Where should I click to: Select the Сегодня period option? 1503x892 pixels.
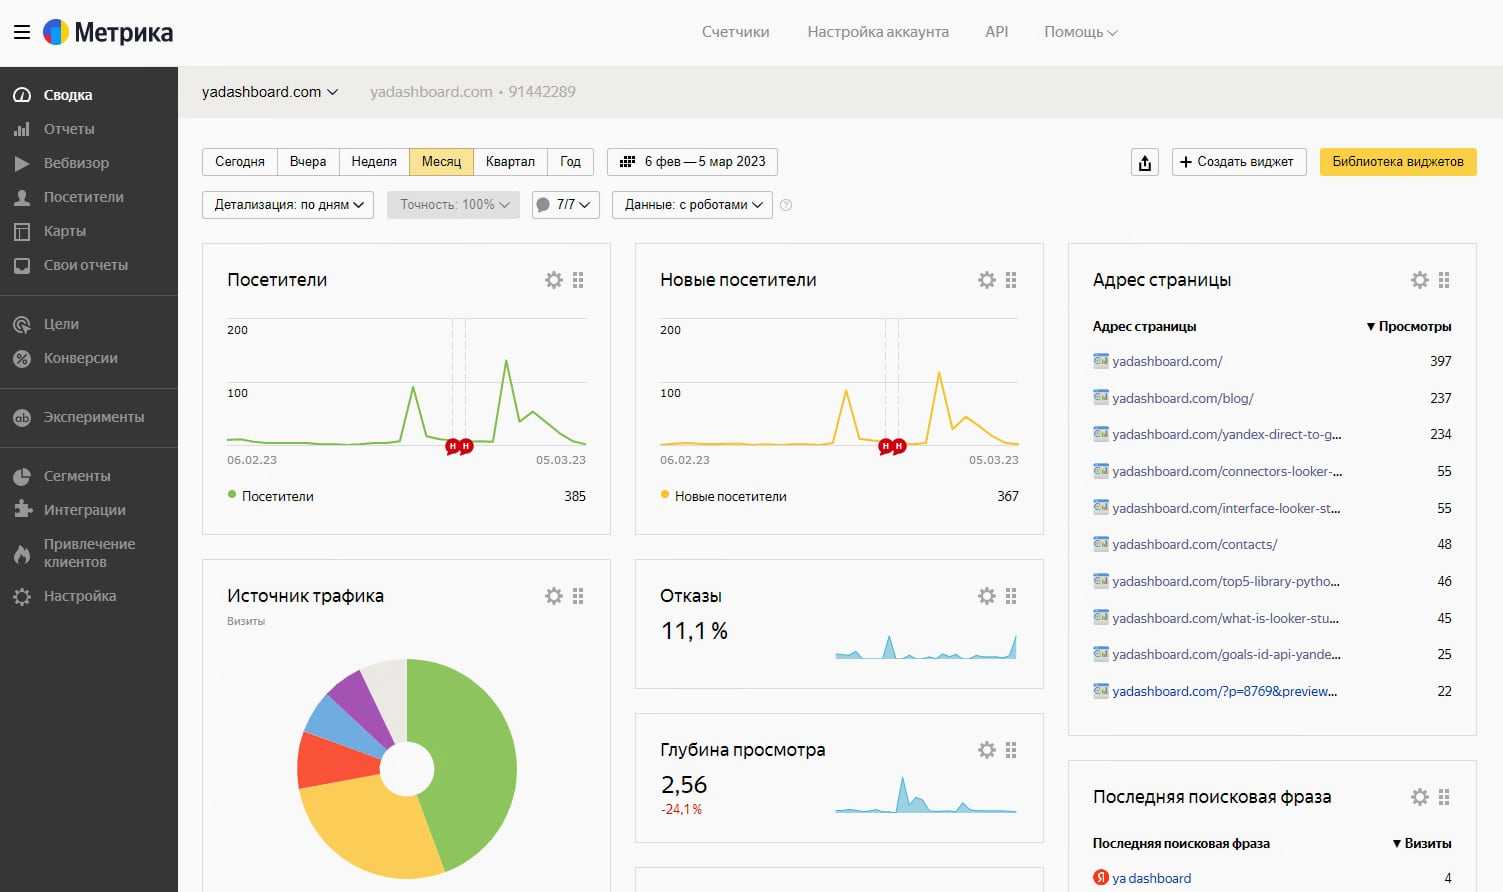click(240, 162)
